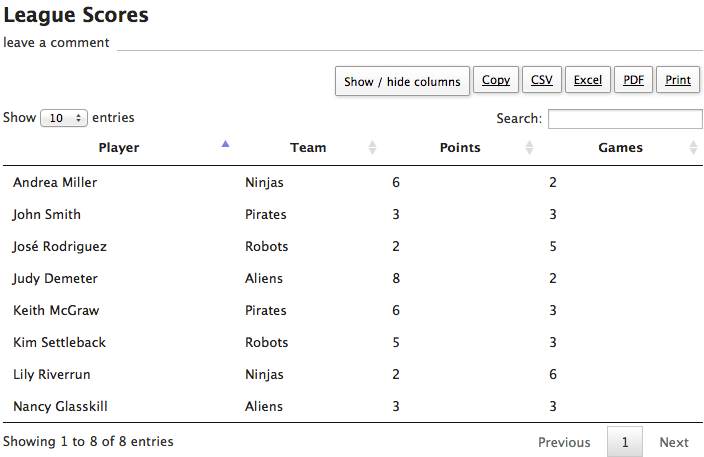Select page 1 in pagination

pos(625,442)
